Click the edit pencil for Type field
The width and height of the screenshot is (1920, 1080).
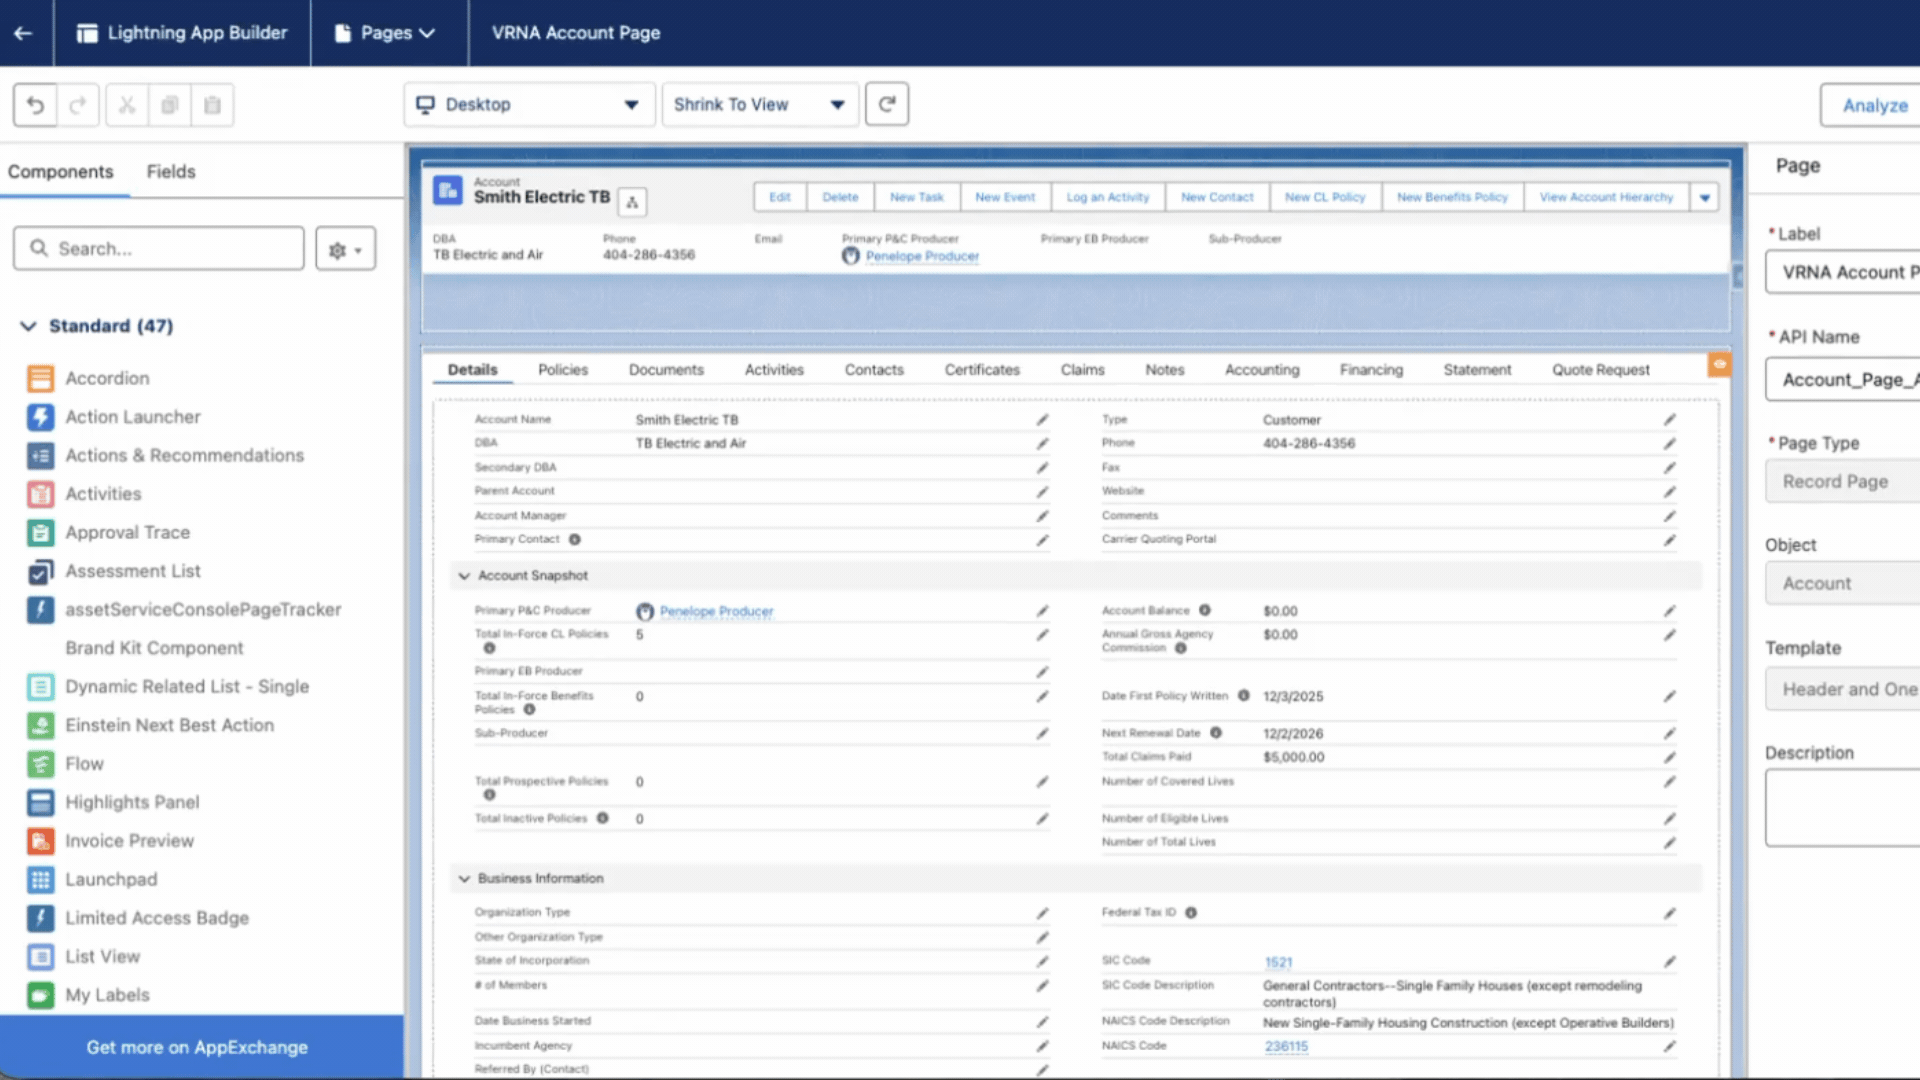(1669, 420)
